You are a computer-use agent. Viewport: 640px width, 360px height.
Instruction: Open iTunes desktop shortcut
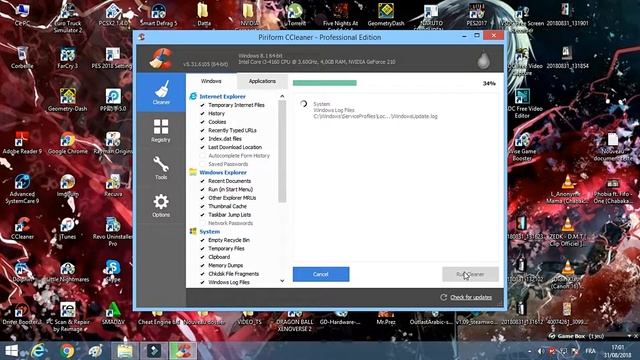point(67,228)
